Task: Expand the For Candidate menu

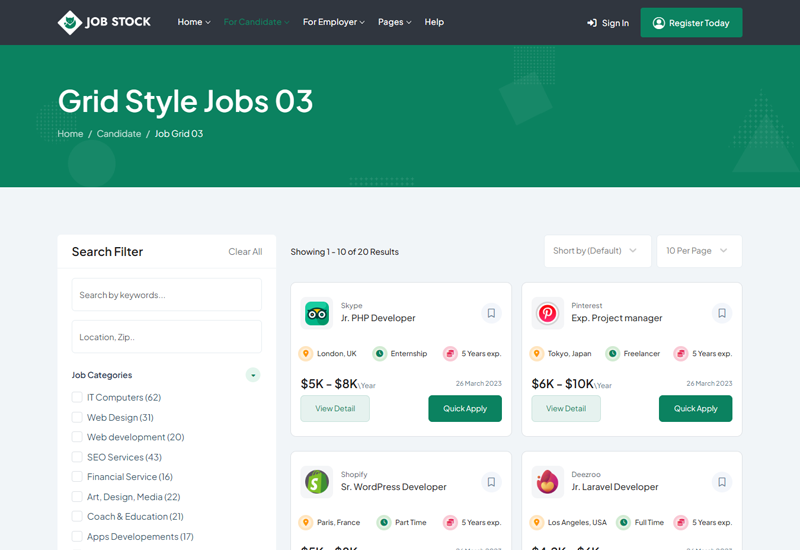Action: [256, 22]
